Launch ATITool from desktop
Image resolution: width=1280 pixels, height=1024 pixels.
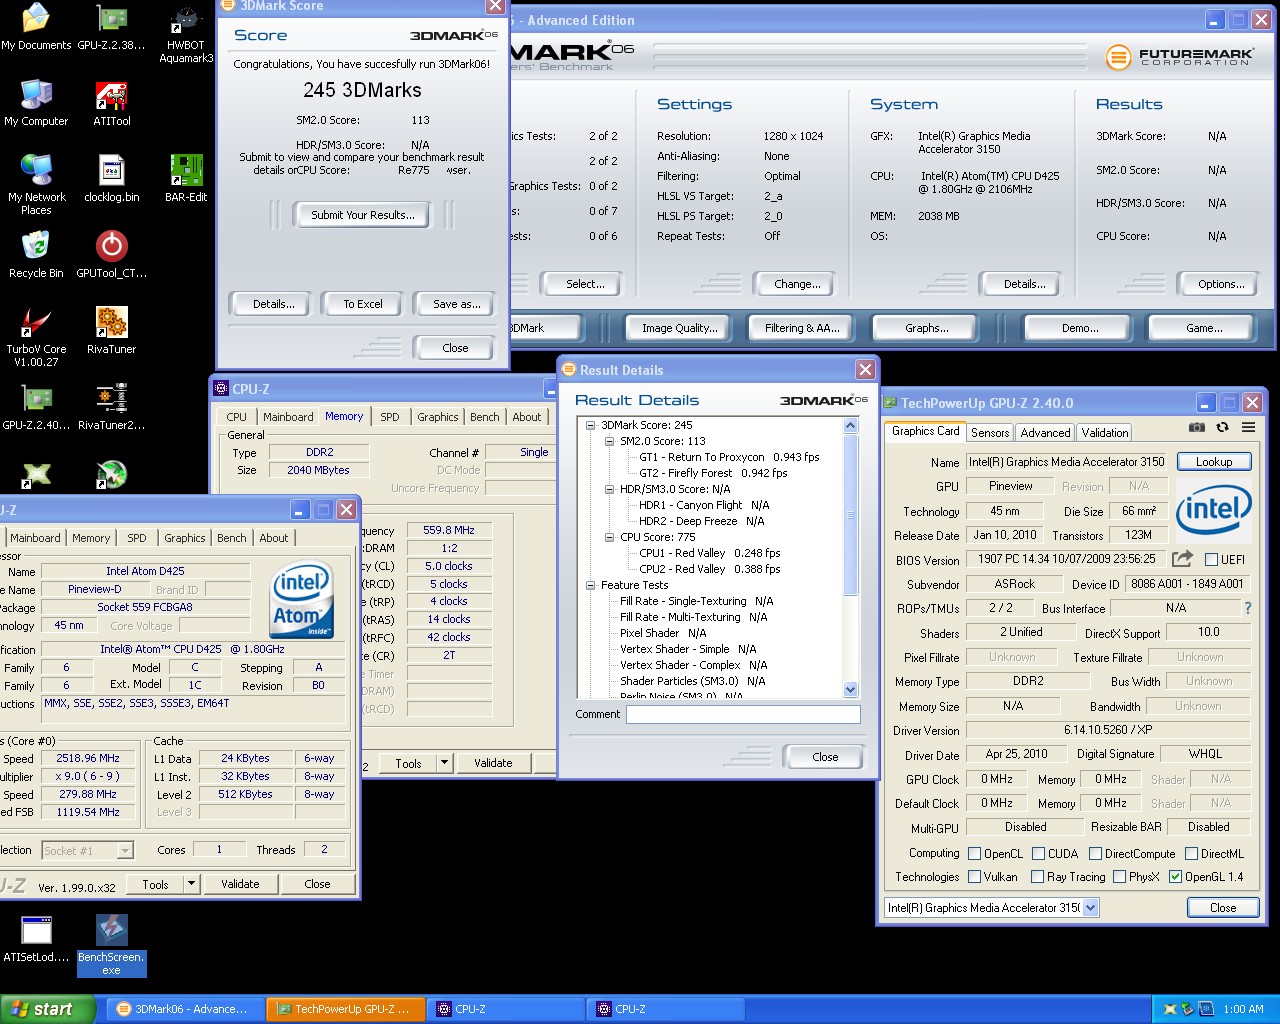[x=111, y=103]
